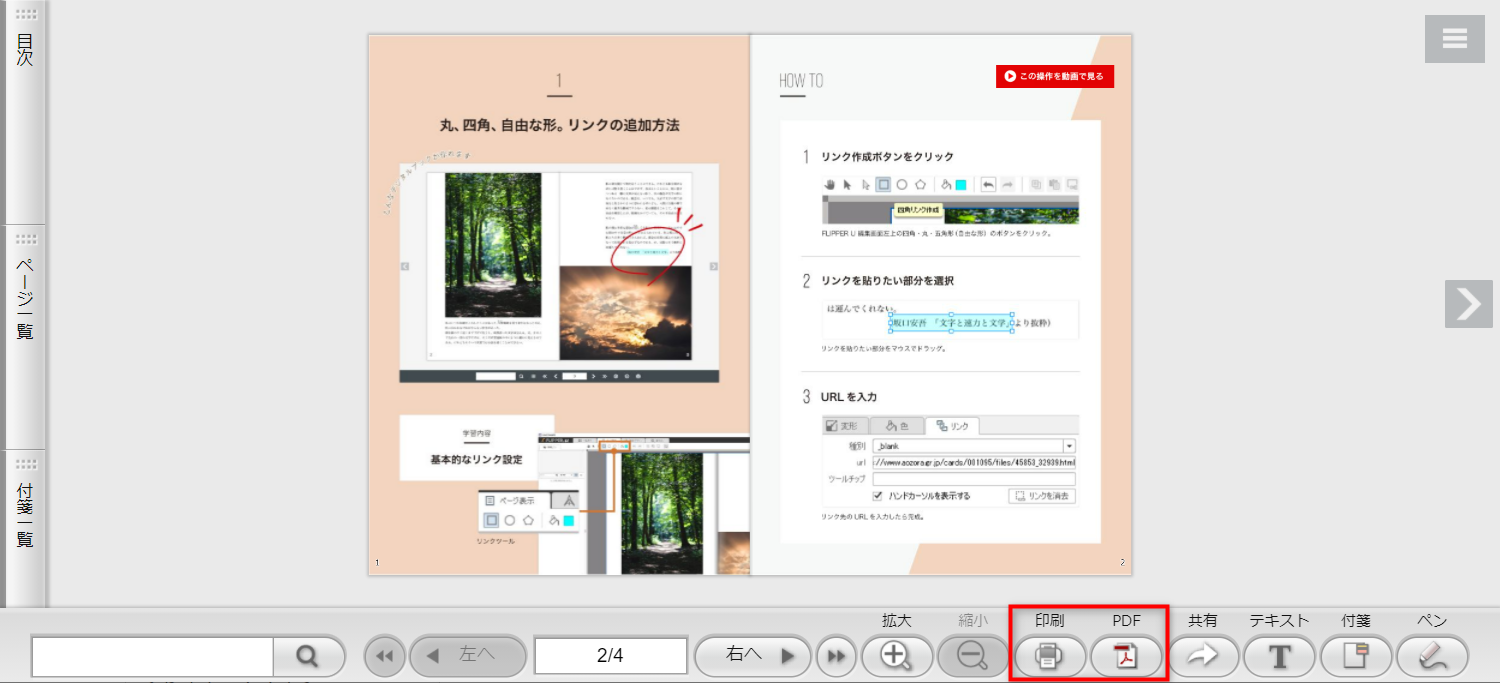Click the red この操作を動画で見る button

coord(1054,76)
